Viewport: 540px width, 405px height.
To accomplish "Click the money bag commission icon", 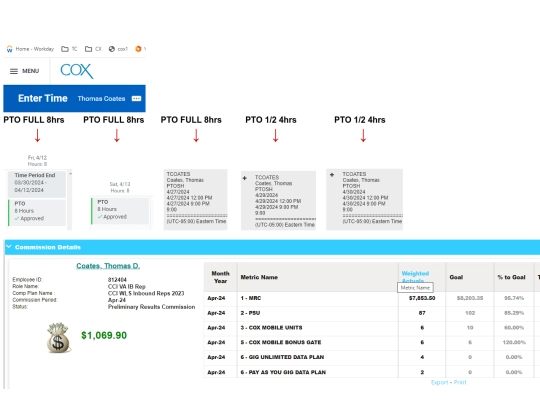I will click(59, 338).
